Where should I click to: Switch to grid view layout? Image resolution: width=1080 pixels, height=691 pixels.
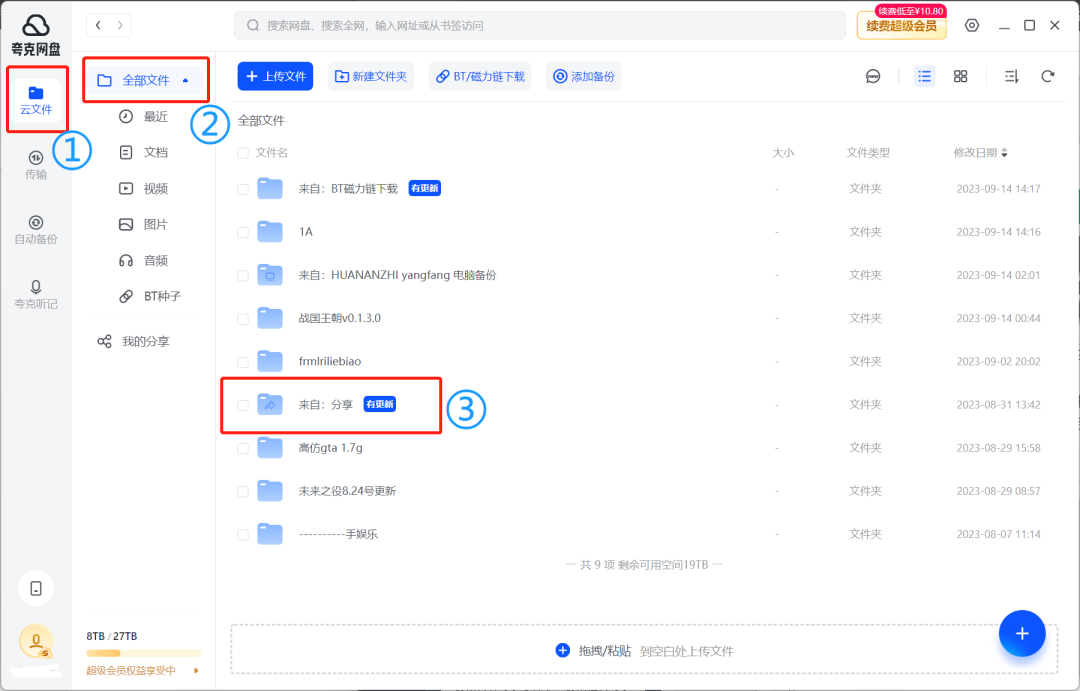click(960, 75)
